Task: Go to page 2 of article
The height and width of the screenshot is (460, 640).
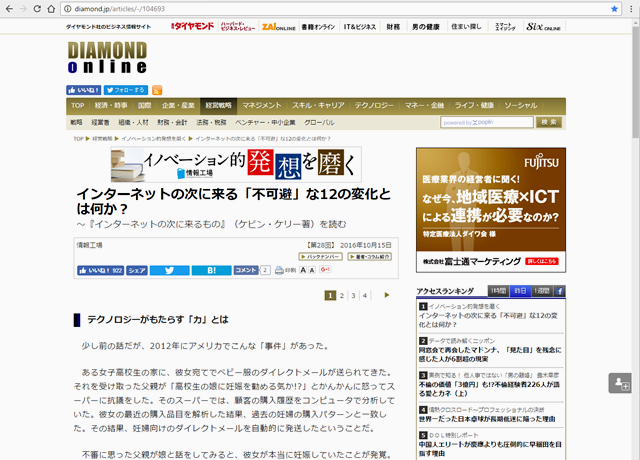Action: [x=342, y=296]
